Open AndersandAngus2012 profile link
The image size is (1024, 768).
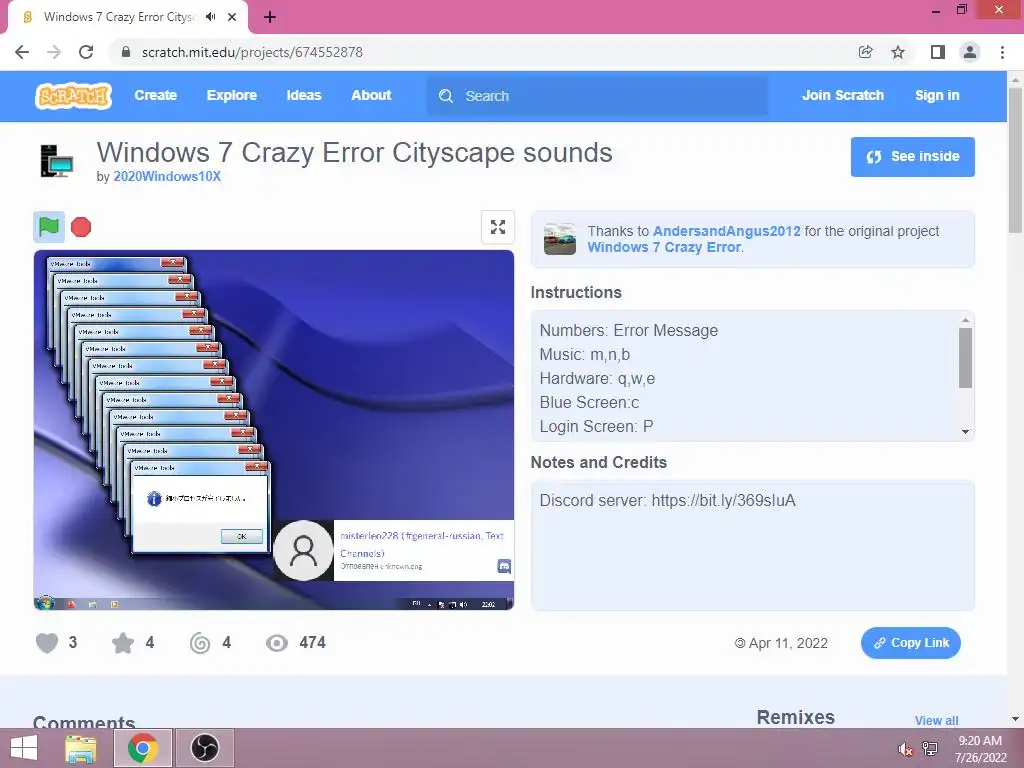click(x=726, y=231)
